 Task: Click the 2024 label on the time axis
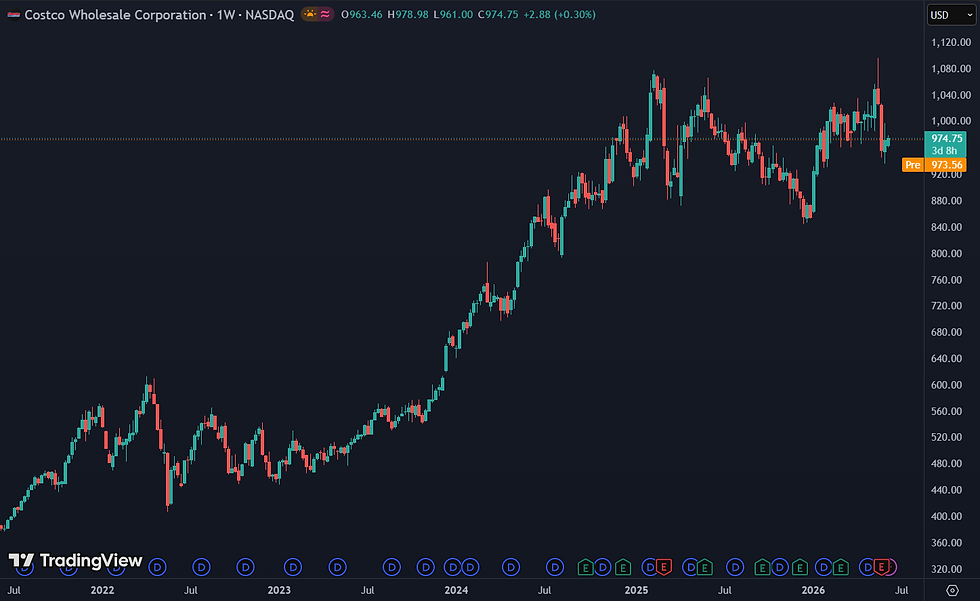pyautogui.click(x=456, y=590)
